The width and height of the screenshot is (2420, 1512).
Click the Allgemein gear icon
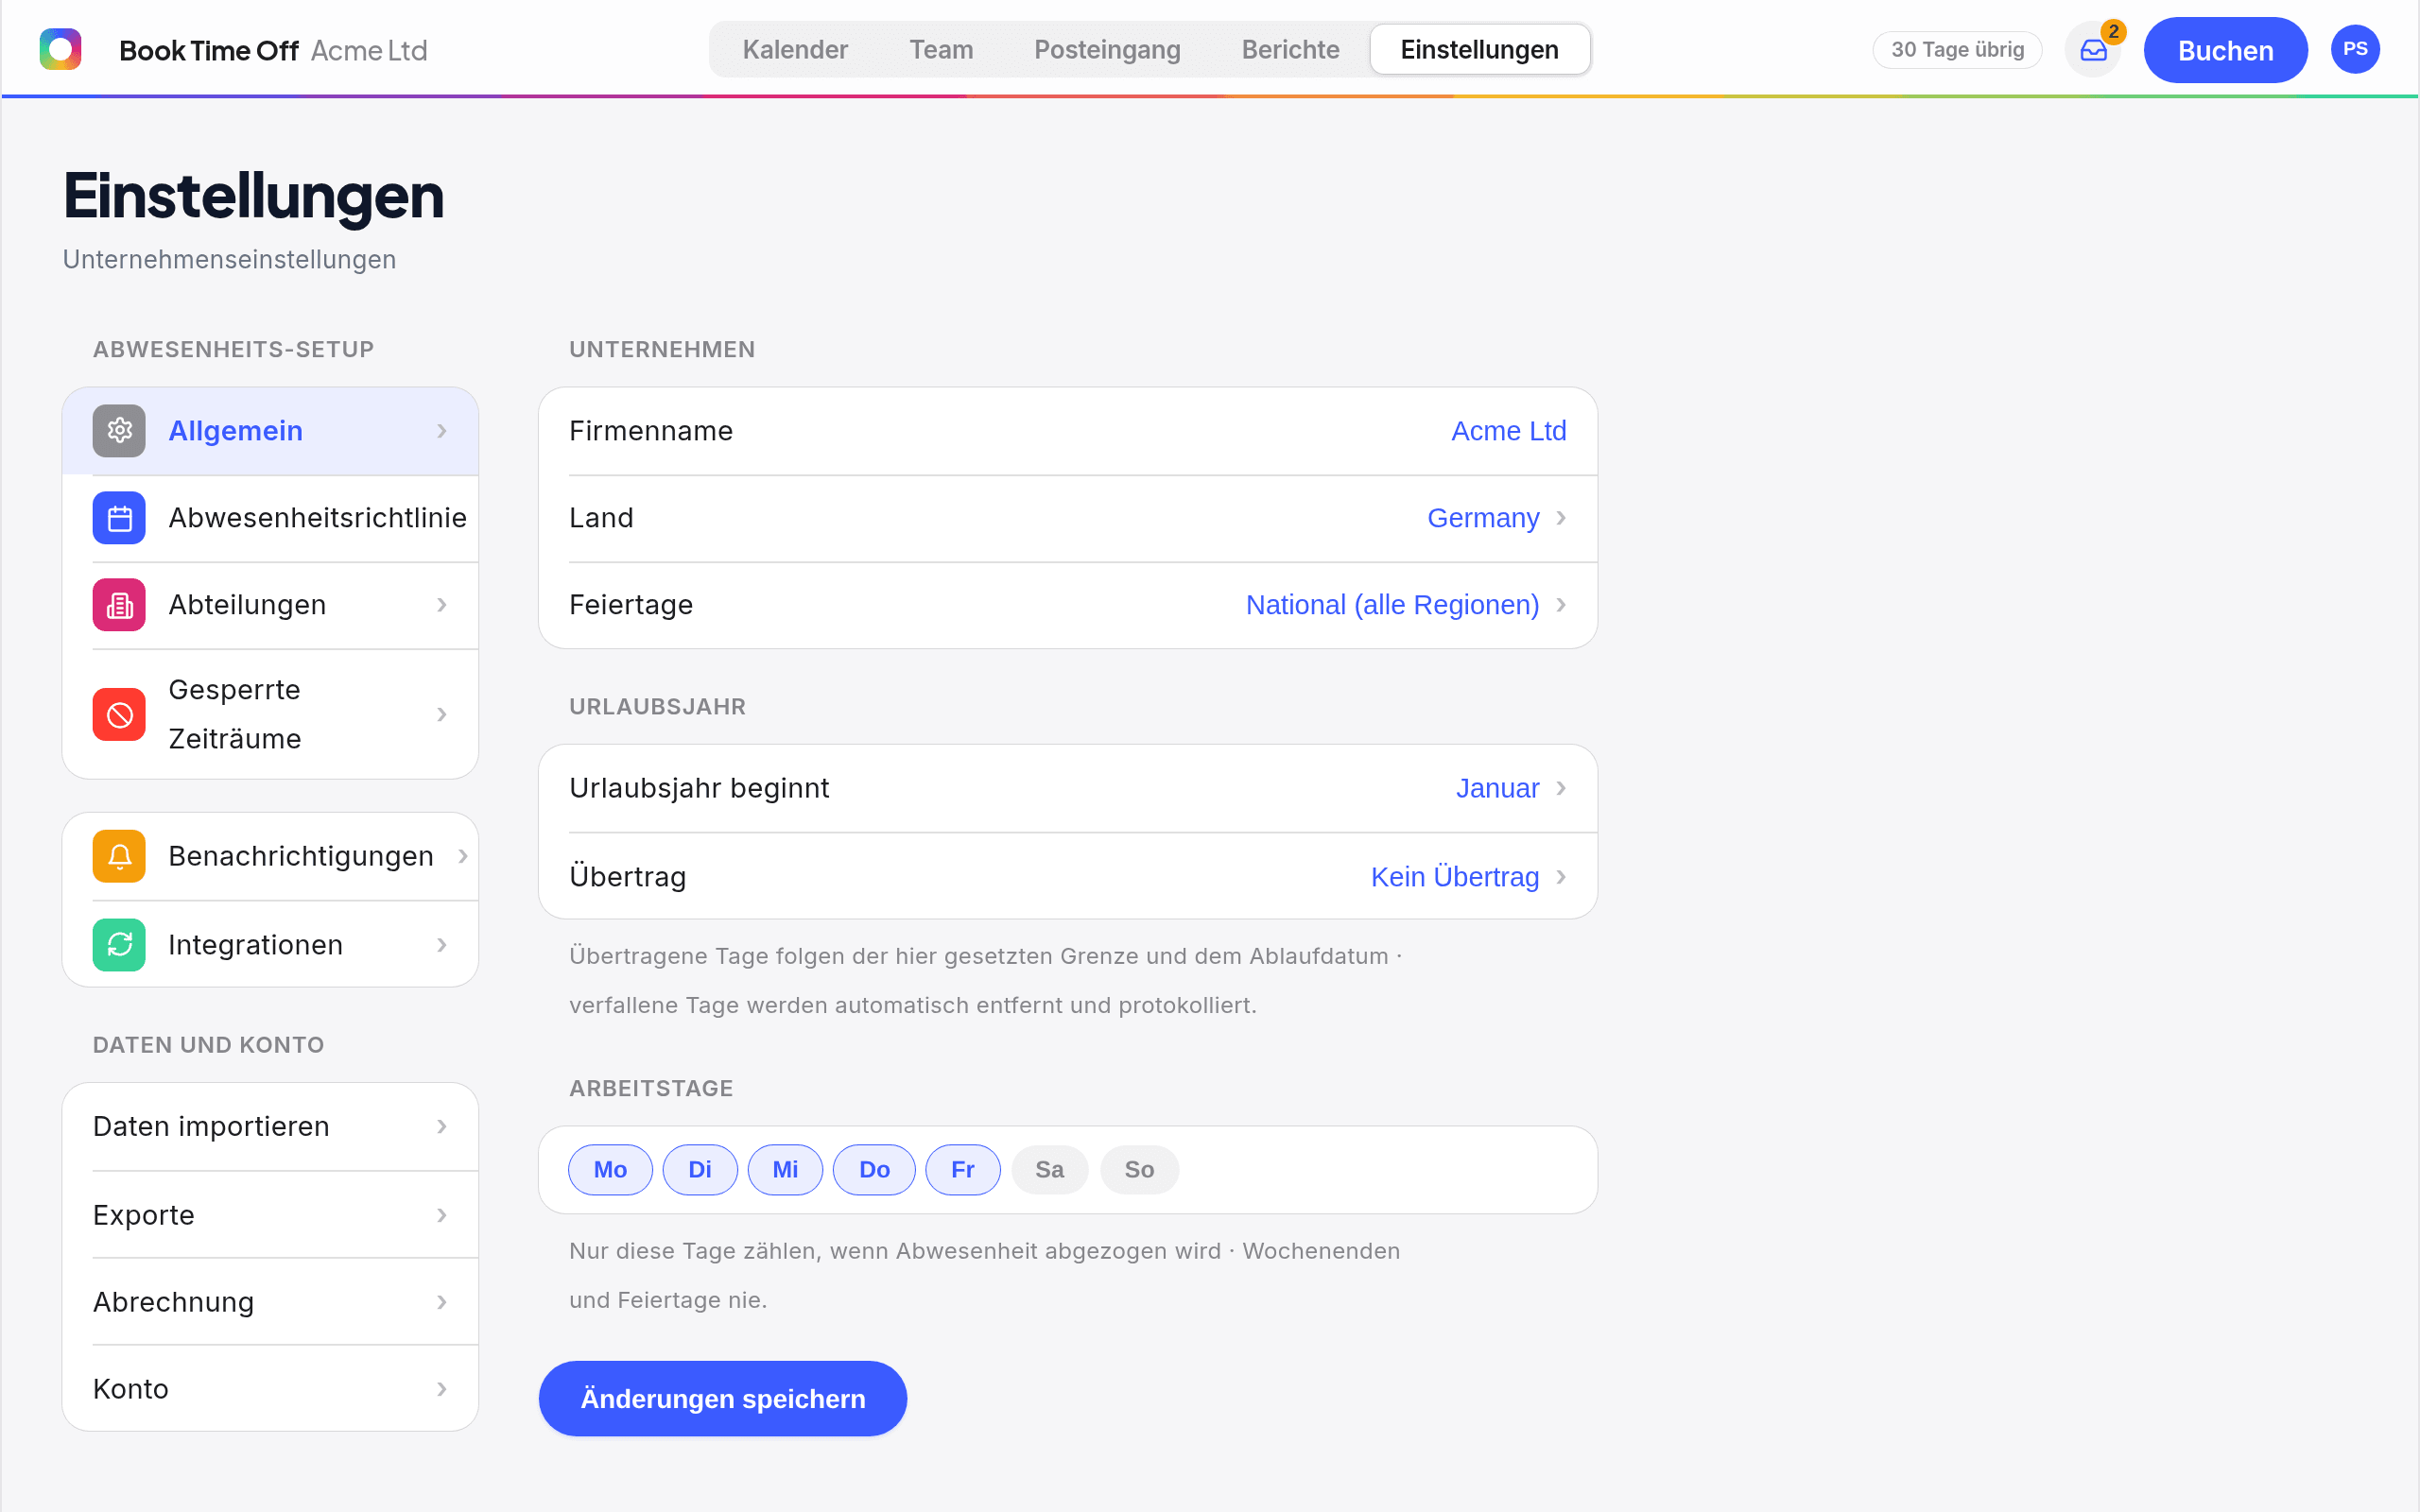[x=119, y=431]
